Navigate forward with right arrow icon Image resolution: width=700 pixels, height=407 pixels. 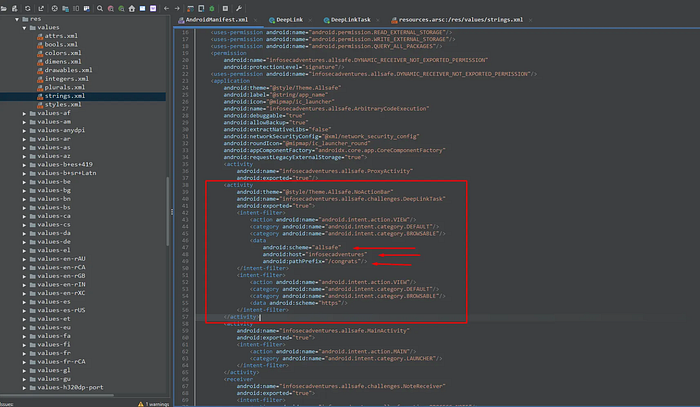pyautogui.click(x=177, y=8)
